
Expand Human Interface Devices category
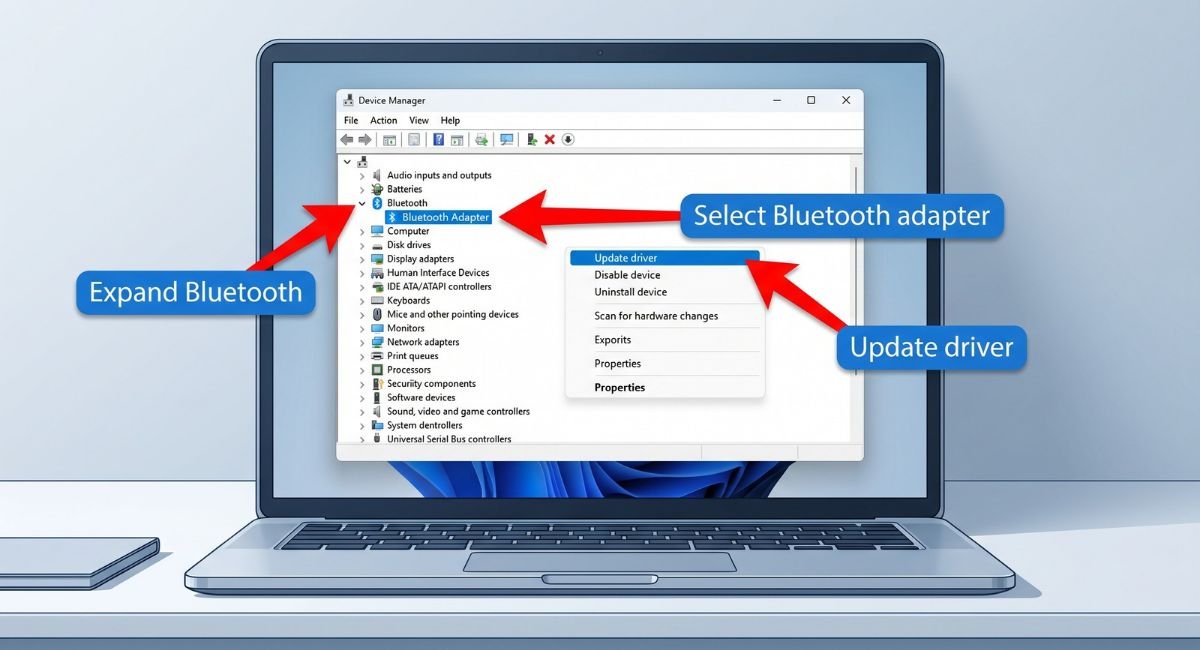click(362, 273)
